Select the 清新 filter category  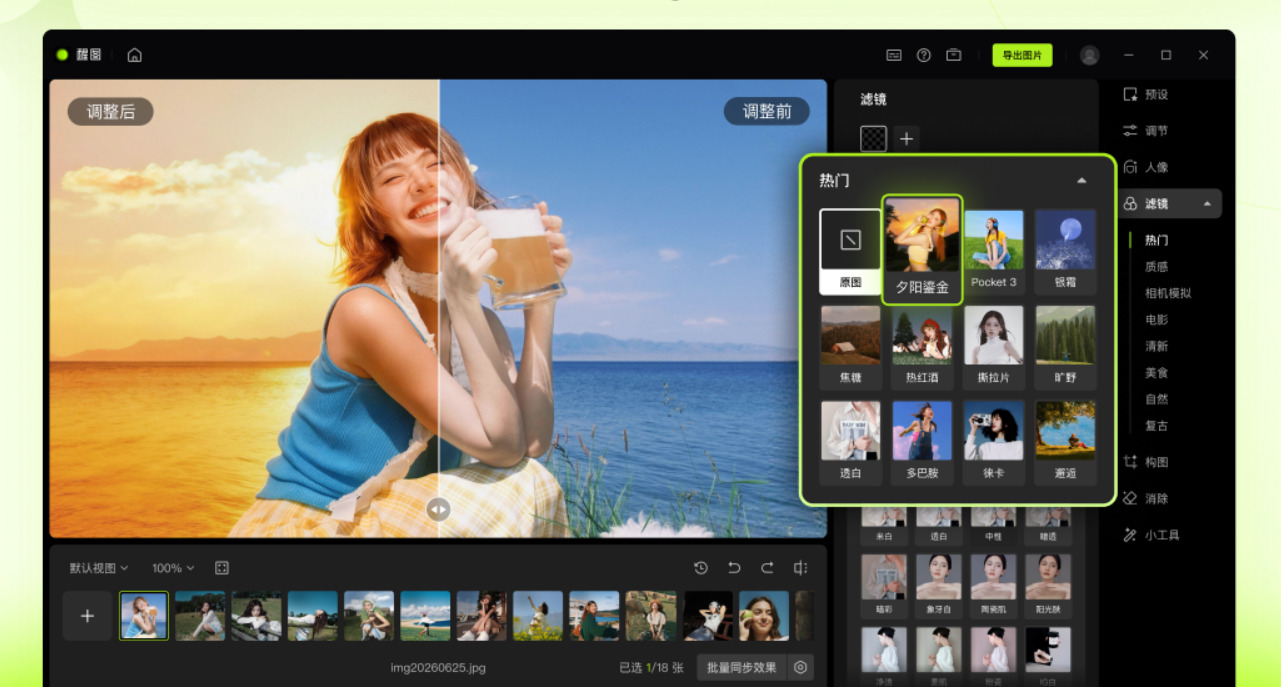pyautogui.click(x=1156, y=346)
